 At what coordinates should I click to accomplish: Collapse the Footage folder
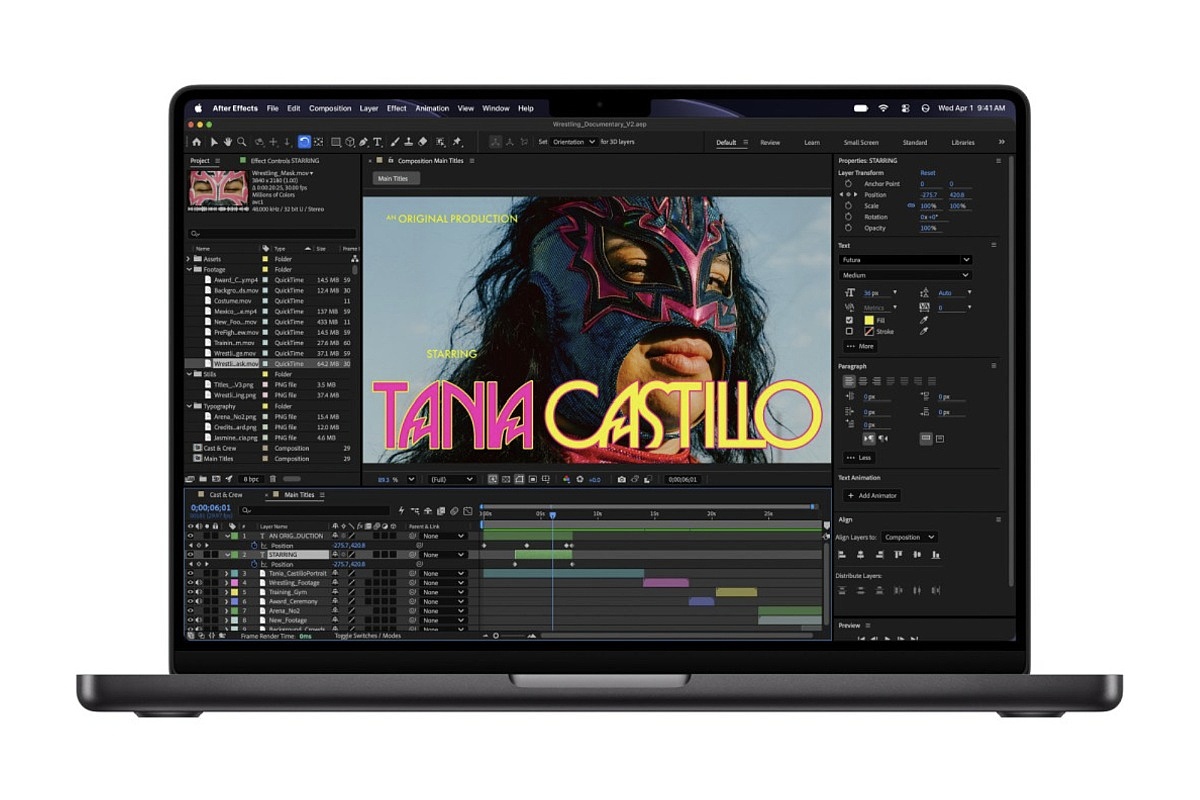(188, 269)
